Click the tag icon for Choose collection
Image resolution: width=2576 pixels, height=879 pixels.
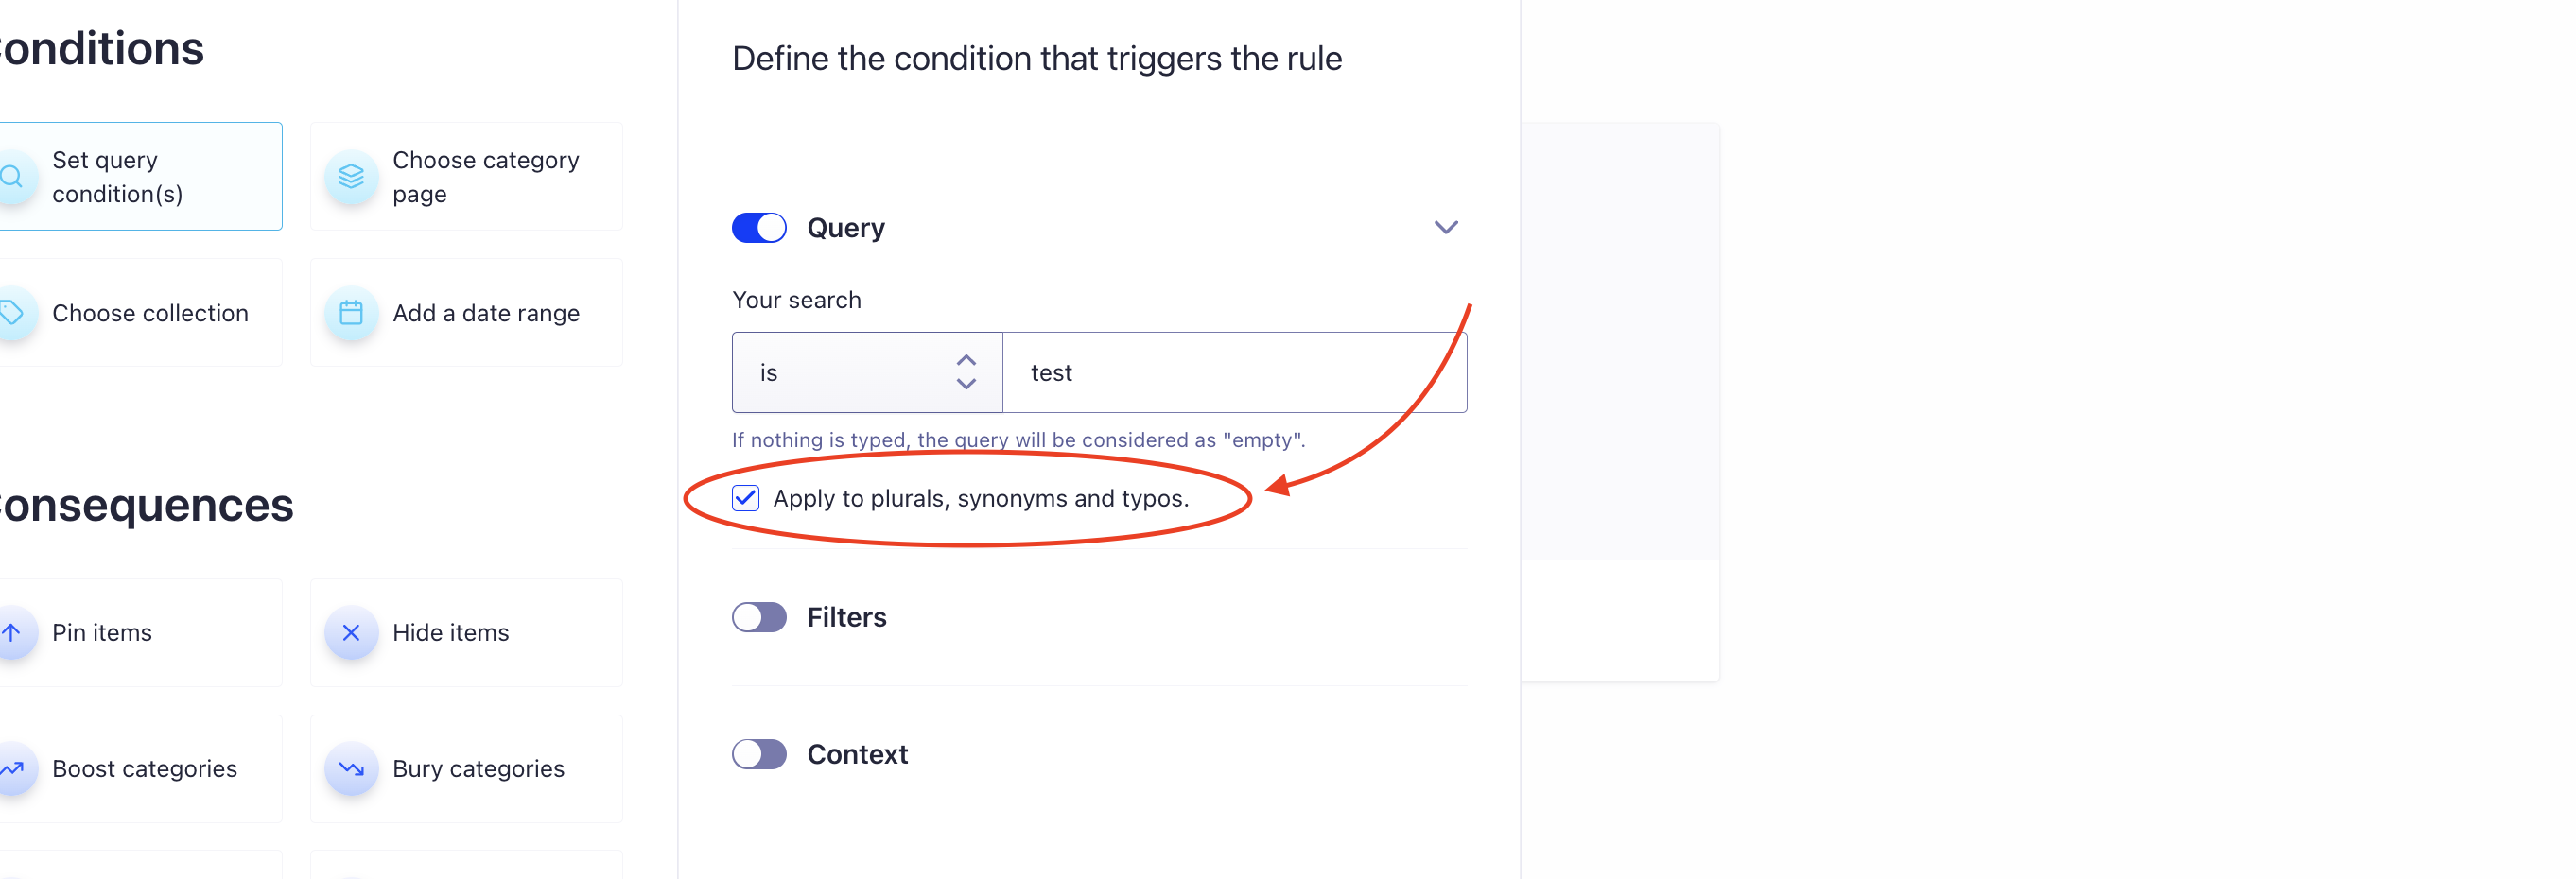click(12, 313)
